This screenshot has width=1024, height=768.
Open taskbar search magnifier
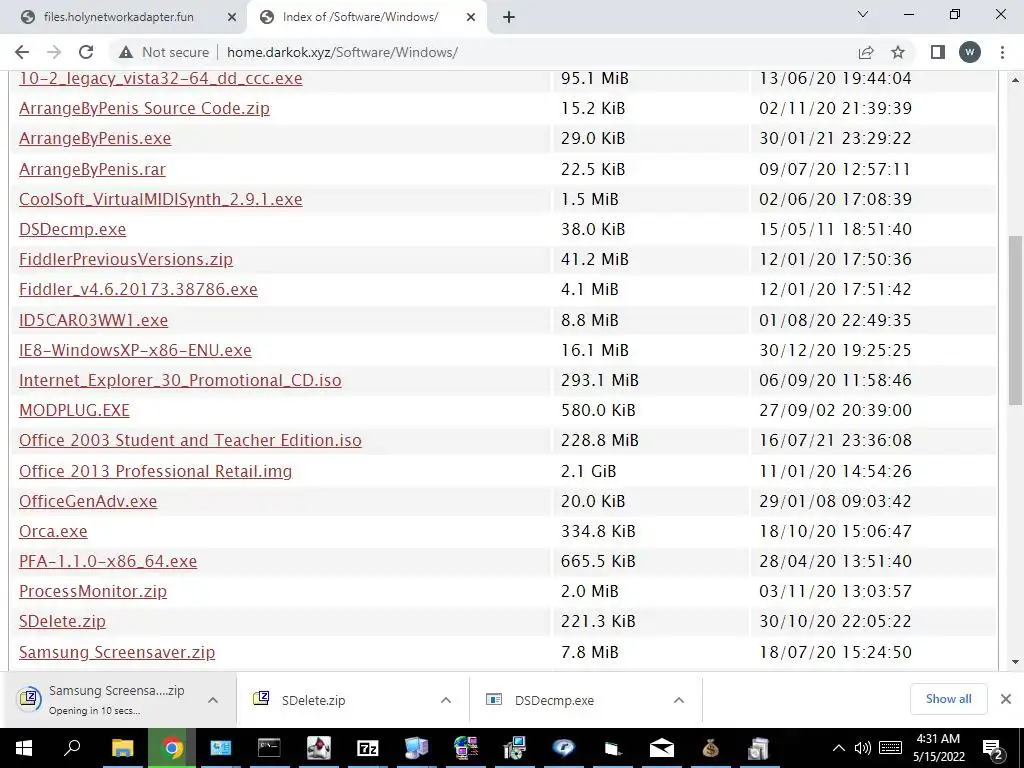click(x=72, y=748)
